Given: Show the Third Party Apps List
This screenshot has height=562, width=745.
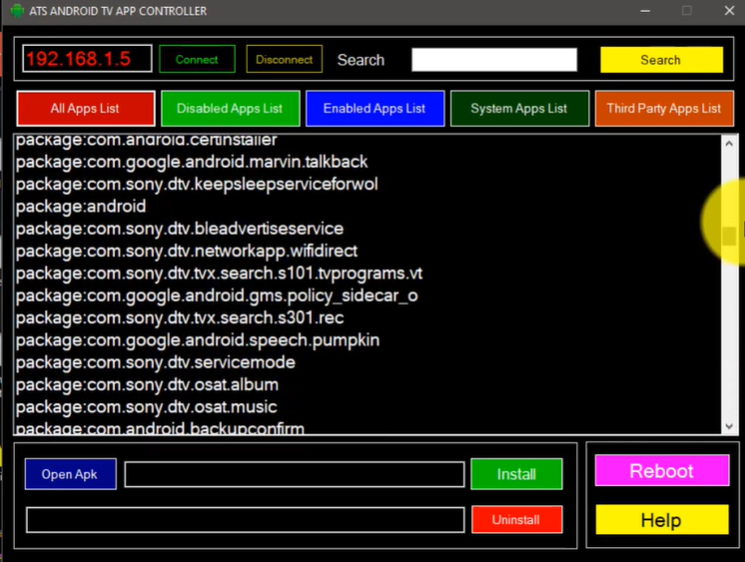Looking at the screenshot, I should pyautogui.click(x=664, y=109).
